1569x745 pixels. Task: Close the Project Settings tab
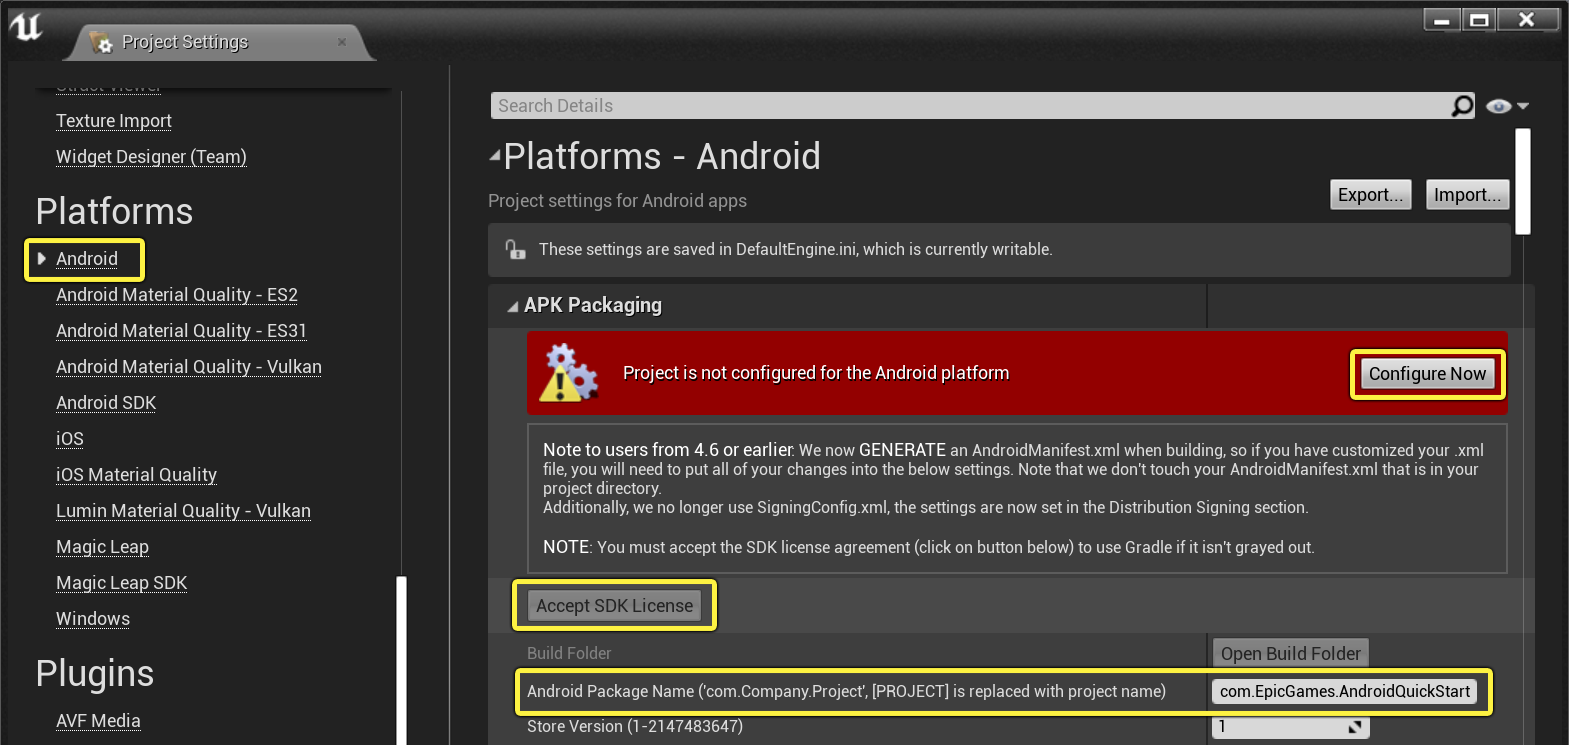(342, 42)
